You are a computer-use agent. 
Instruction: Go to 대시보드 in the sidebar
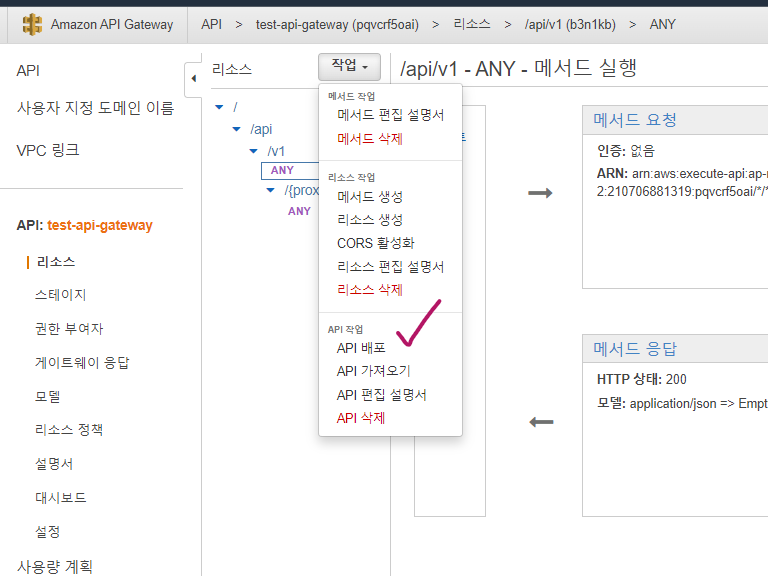coord(61,498)
